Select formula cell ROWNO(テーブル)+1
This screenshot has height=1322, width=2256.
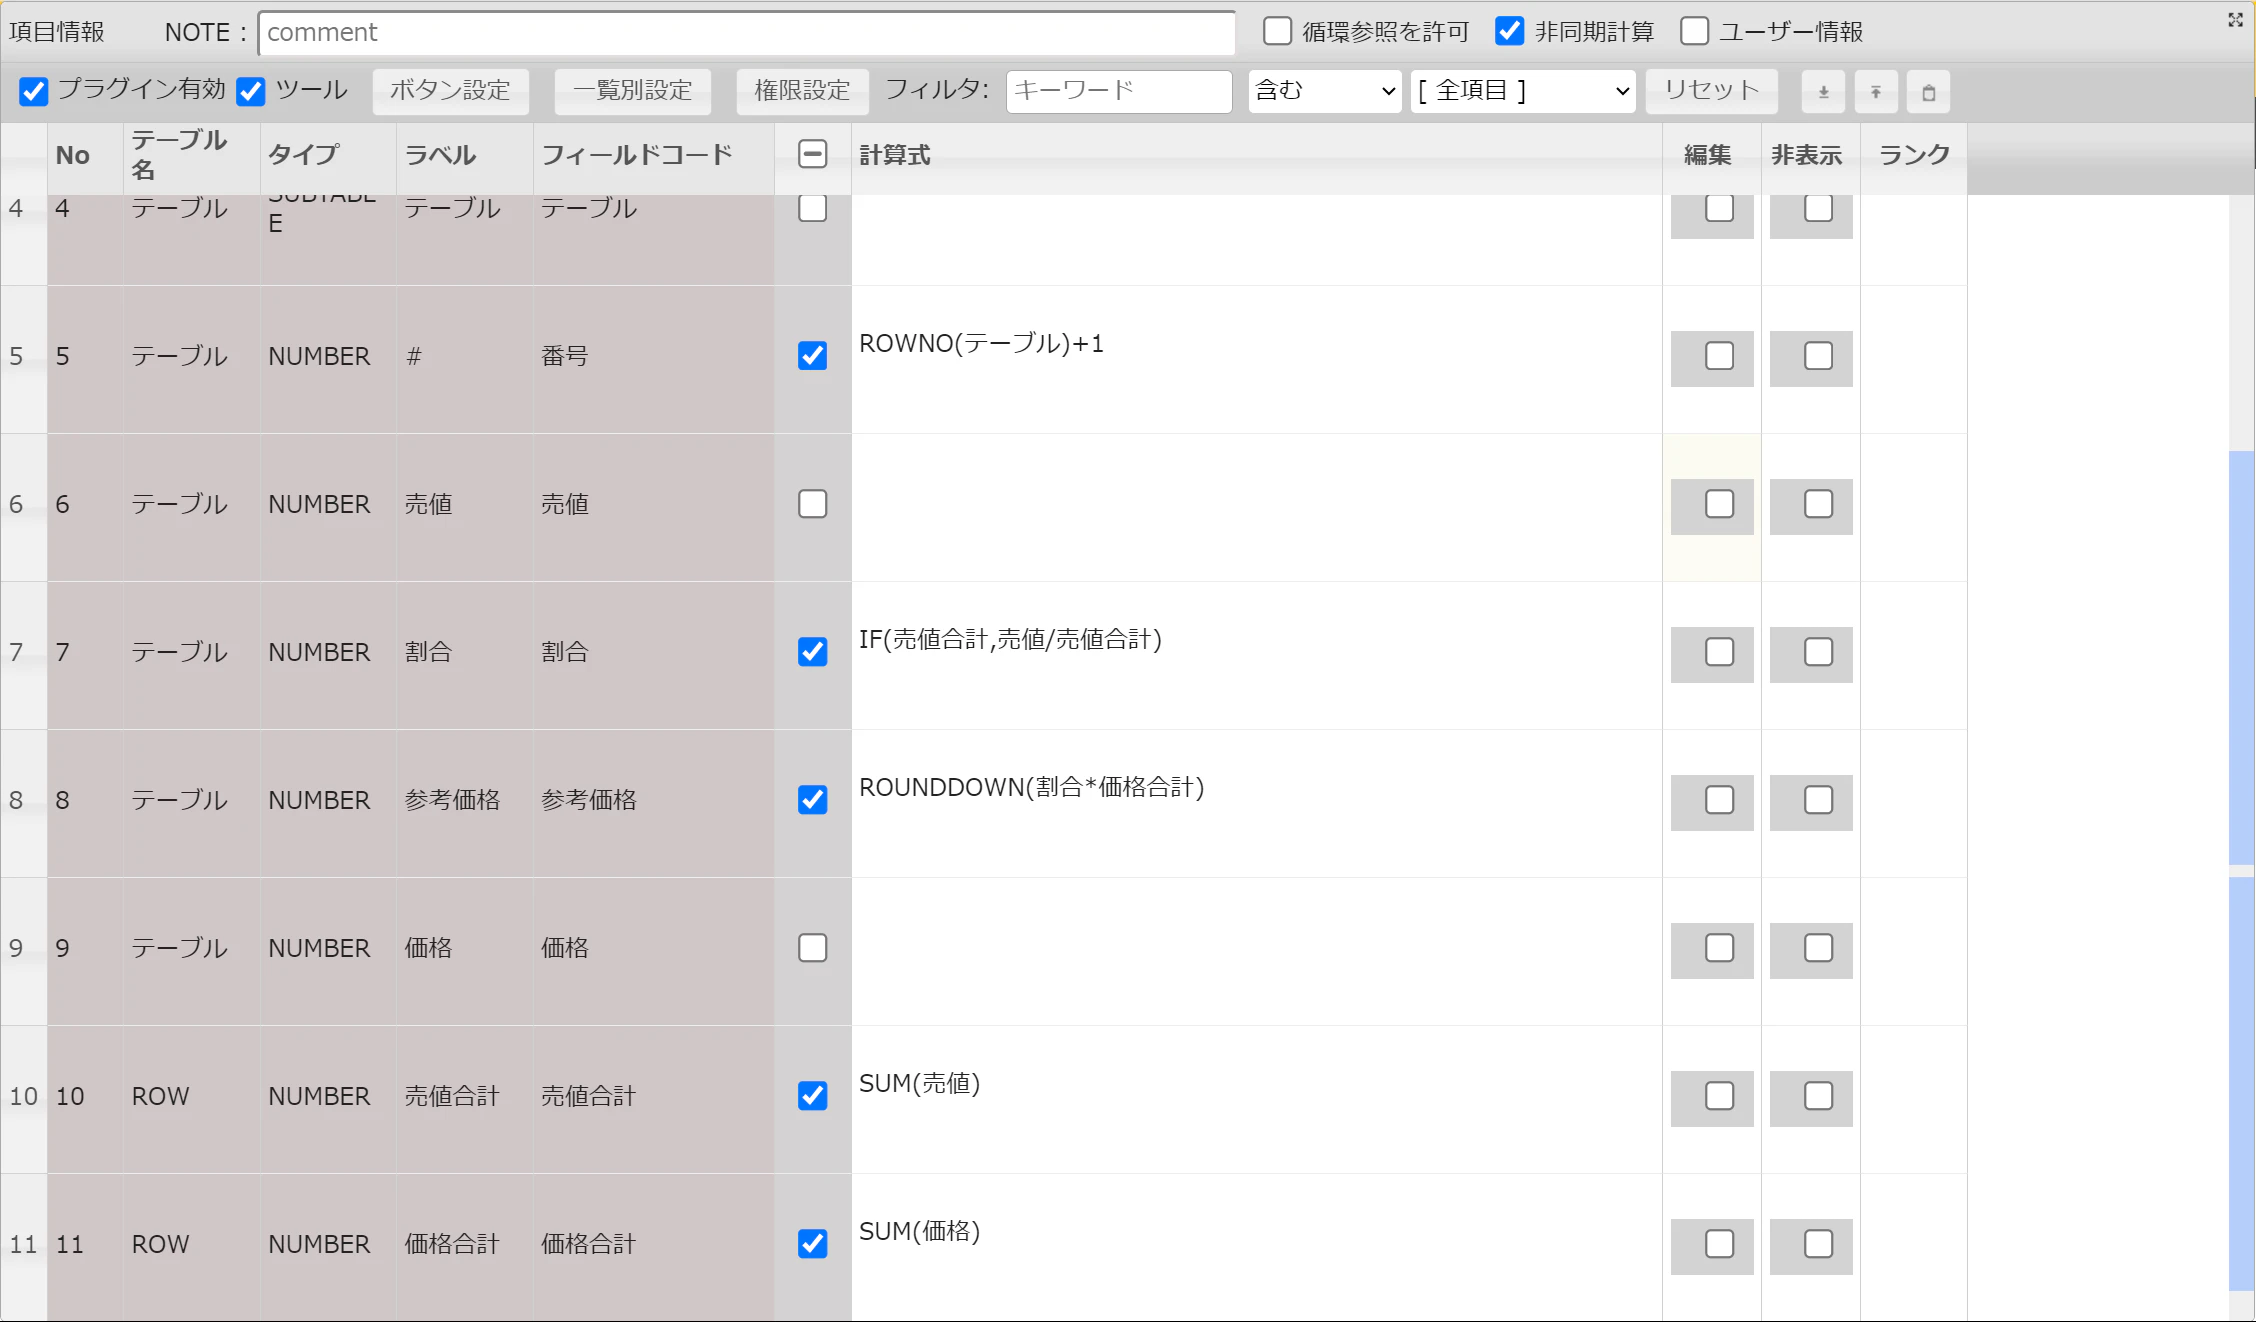[x=1257, y=359]
